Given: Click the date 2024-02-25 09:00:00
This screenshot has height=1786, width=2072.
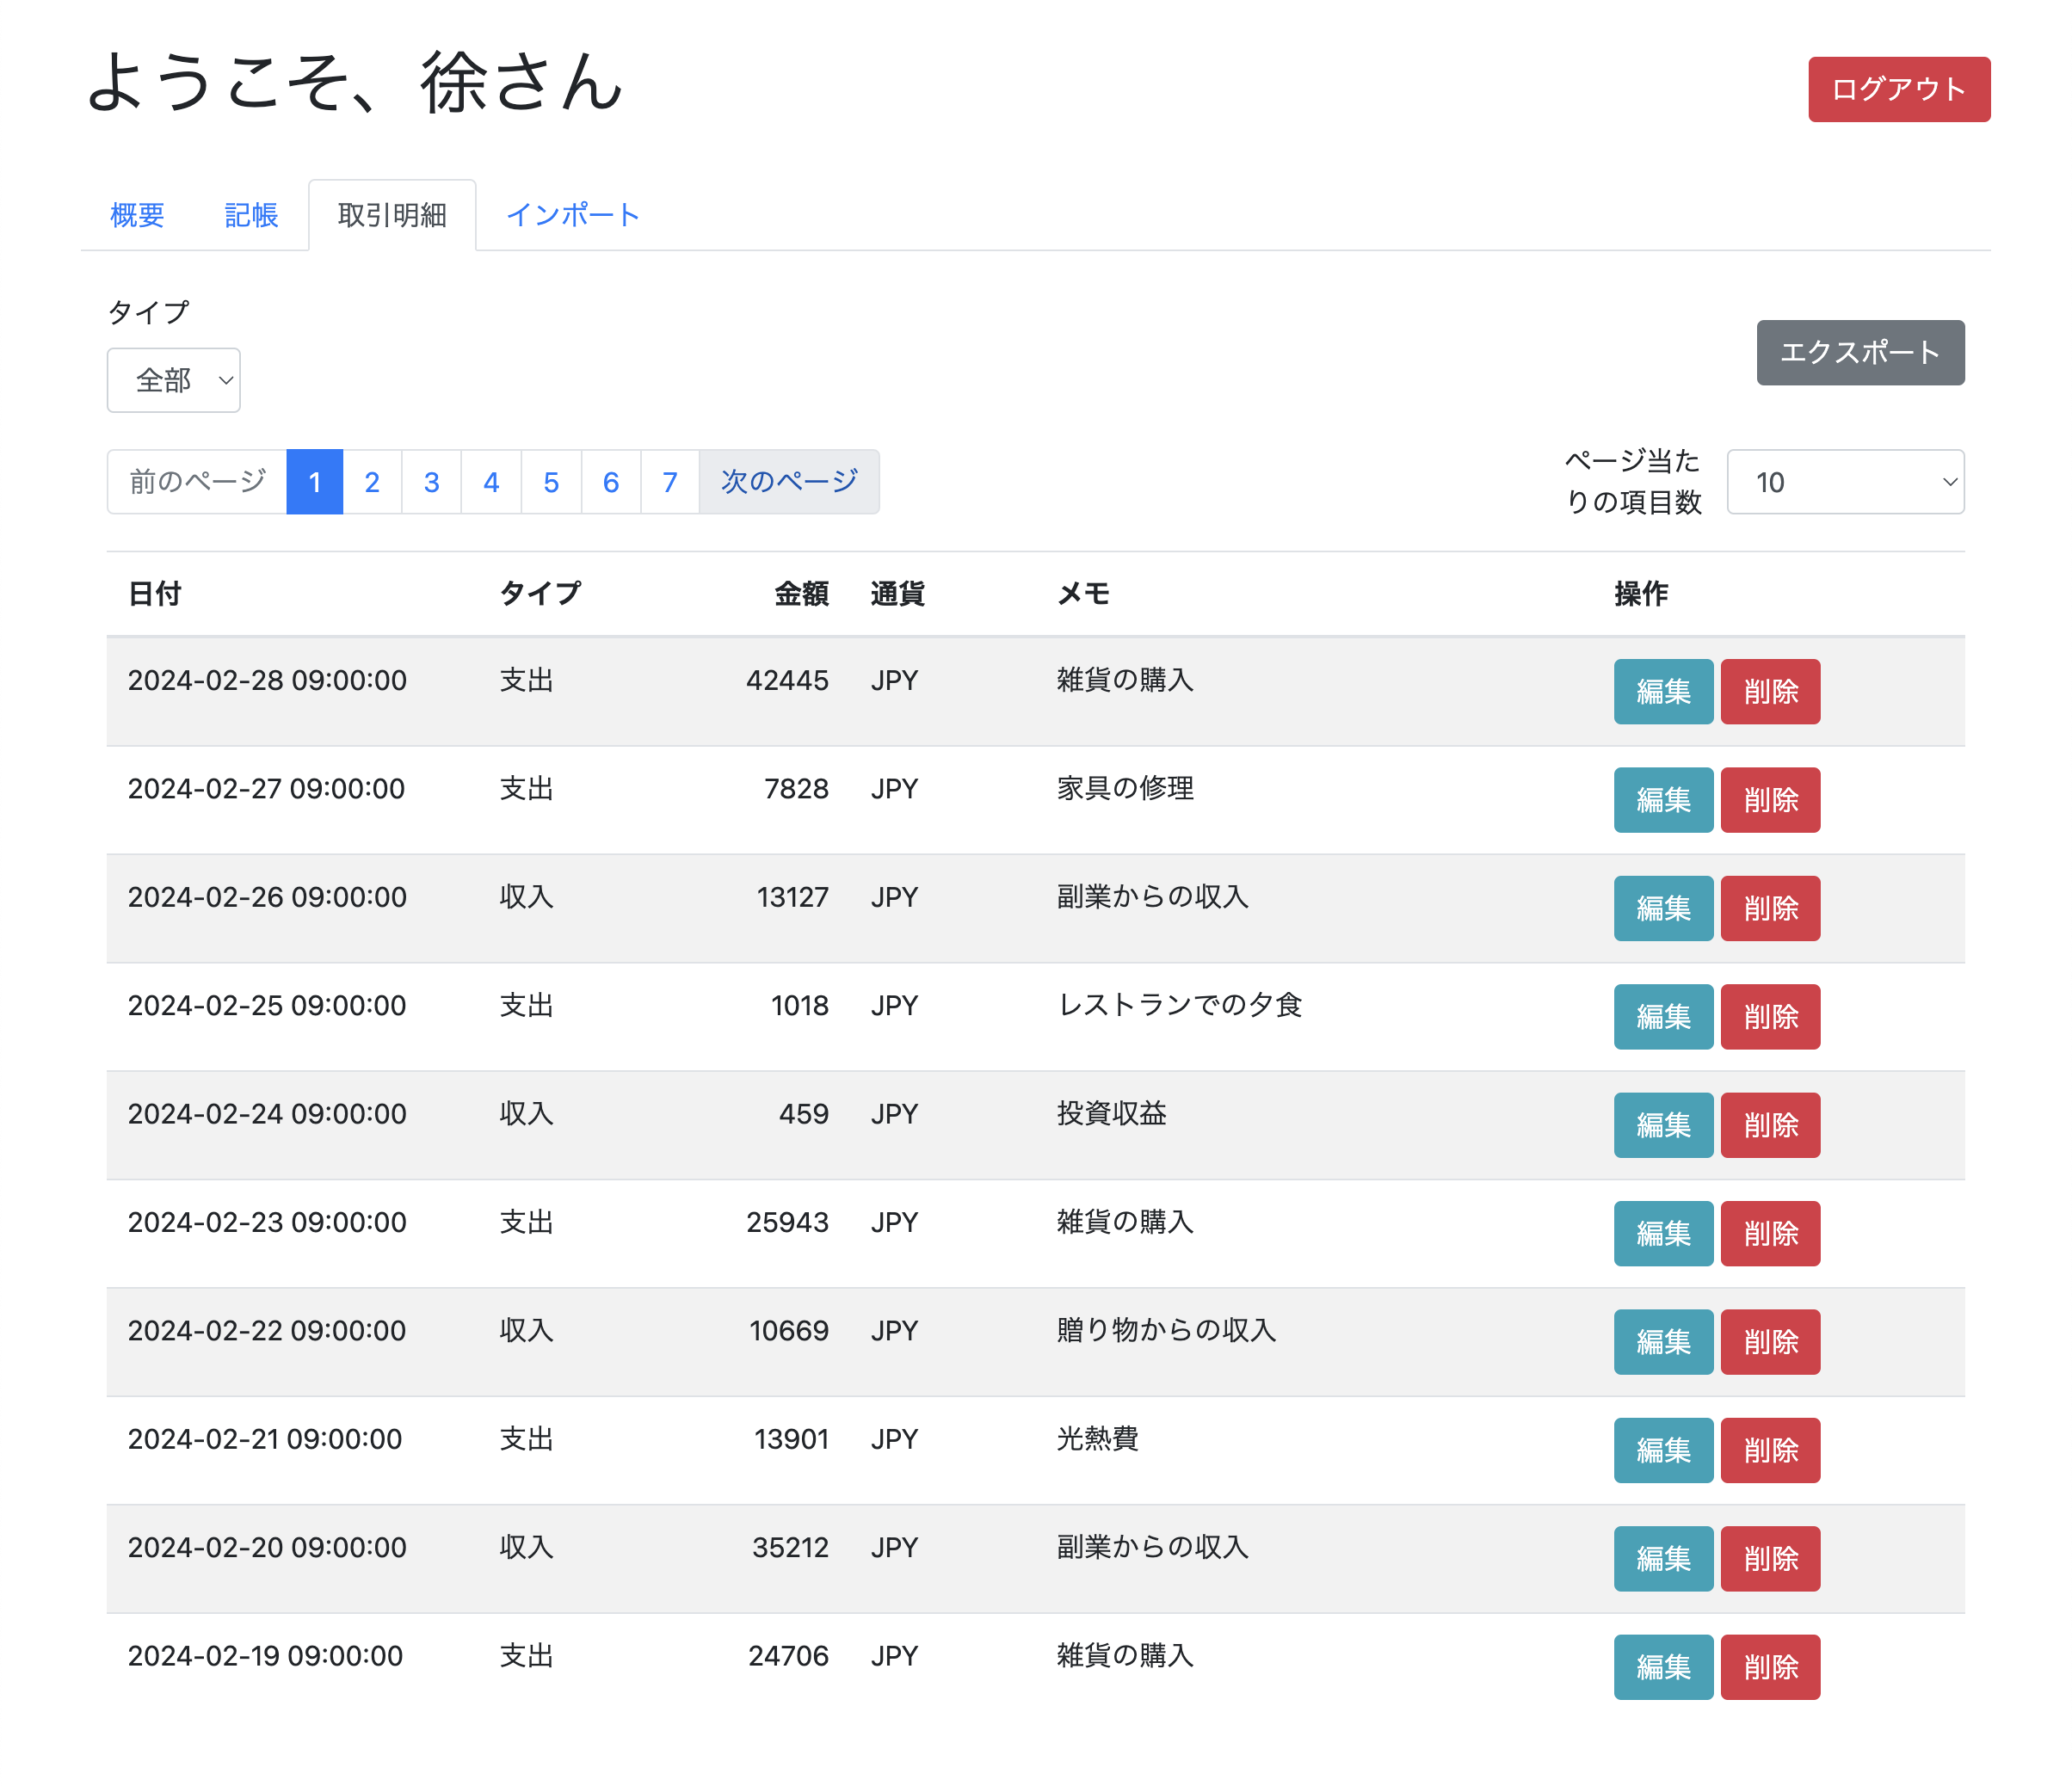Looking at the screenshot, I should pos(267,1006).
